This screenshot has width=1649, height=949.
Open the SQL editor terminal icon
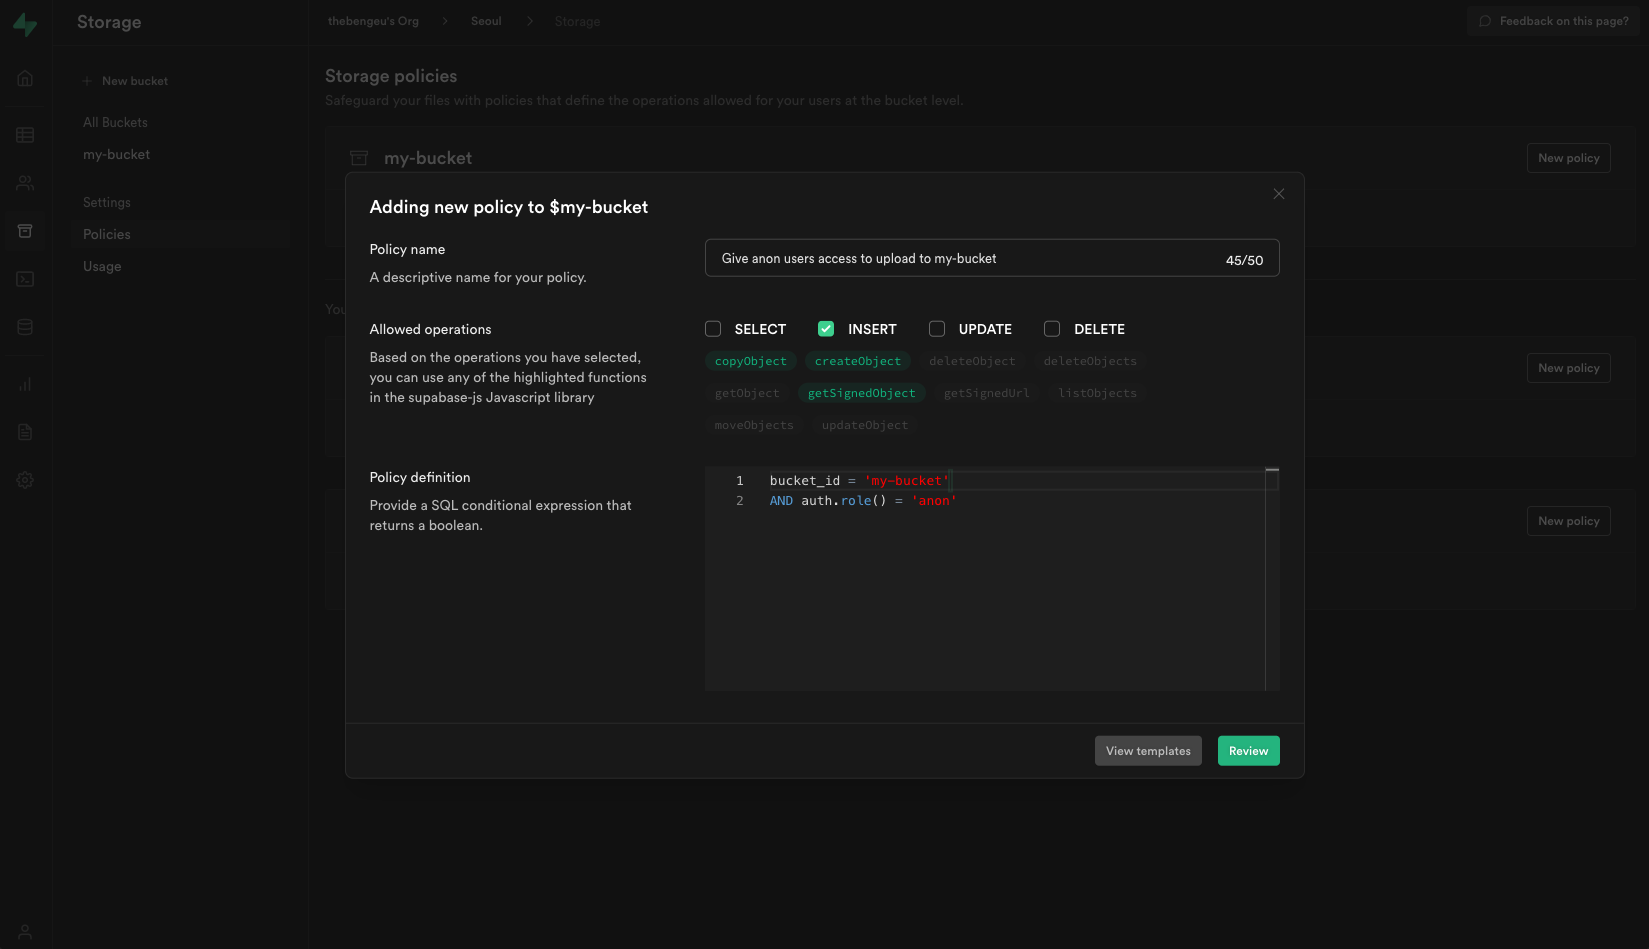click(x=24, y=279)
